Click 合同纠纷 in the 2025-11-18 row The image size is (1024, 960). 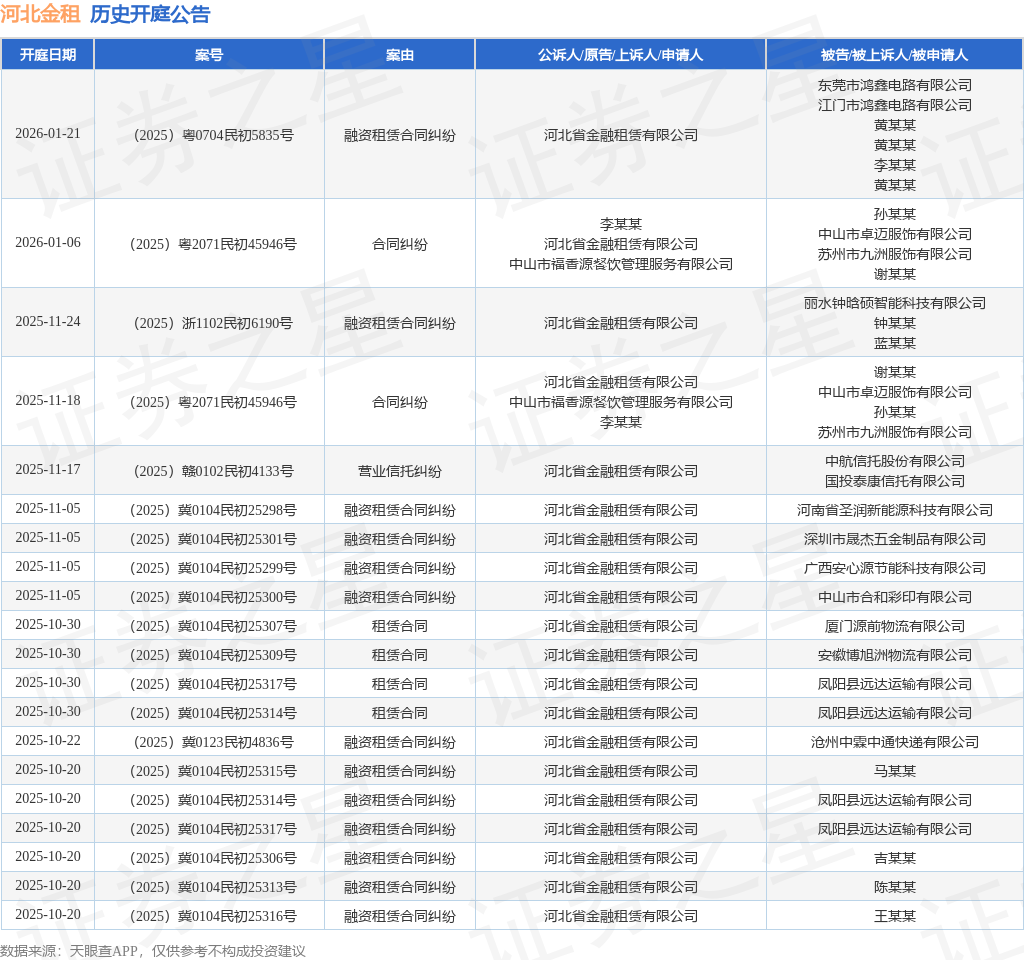coord(400,402)
